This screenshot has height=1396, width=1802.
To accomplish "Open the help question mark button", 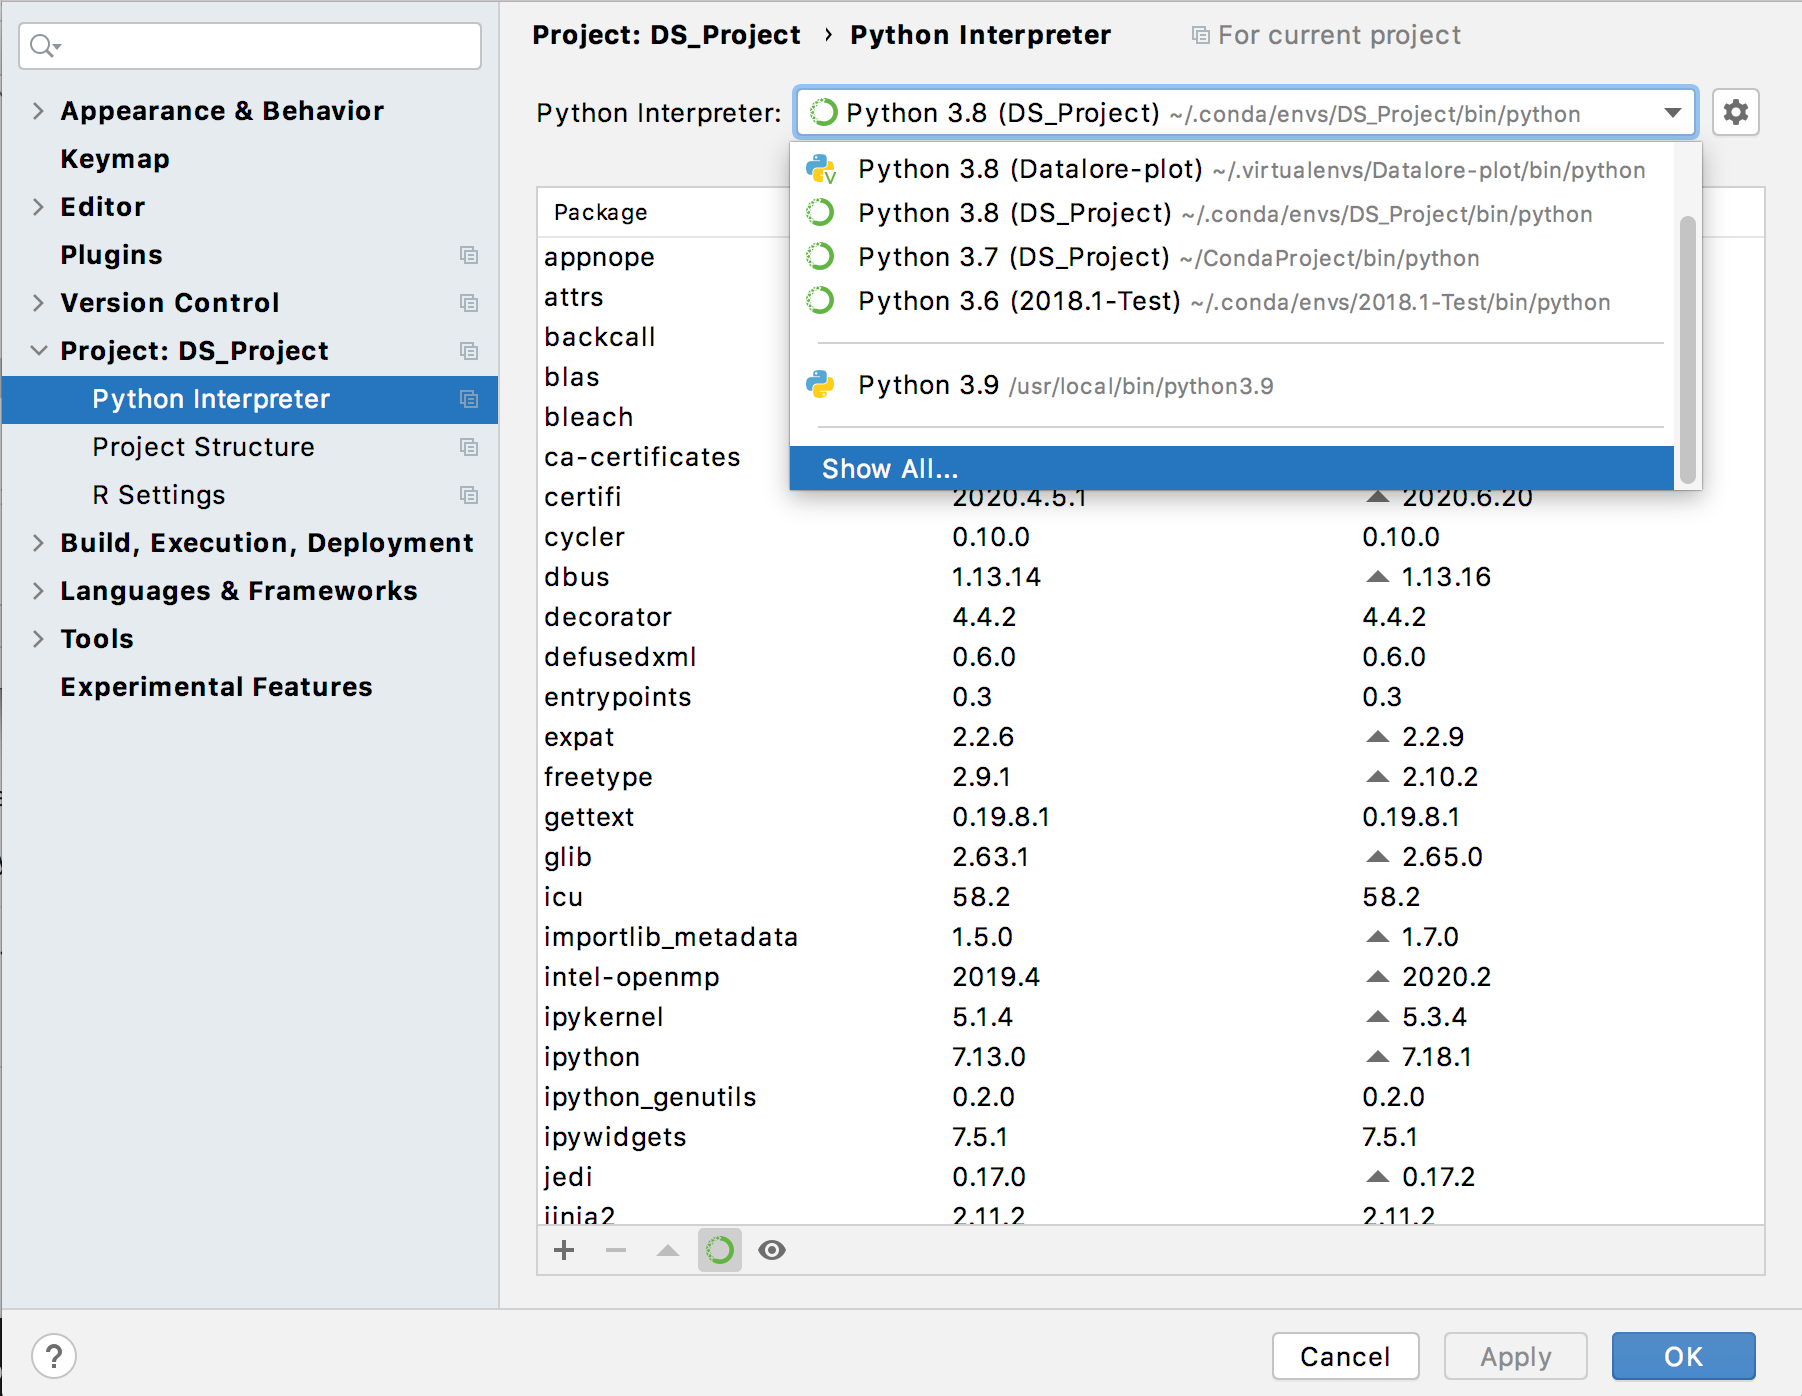I will tap(54, 1356).
